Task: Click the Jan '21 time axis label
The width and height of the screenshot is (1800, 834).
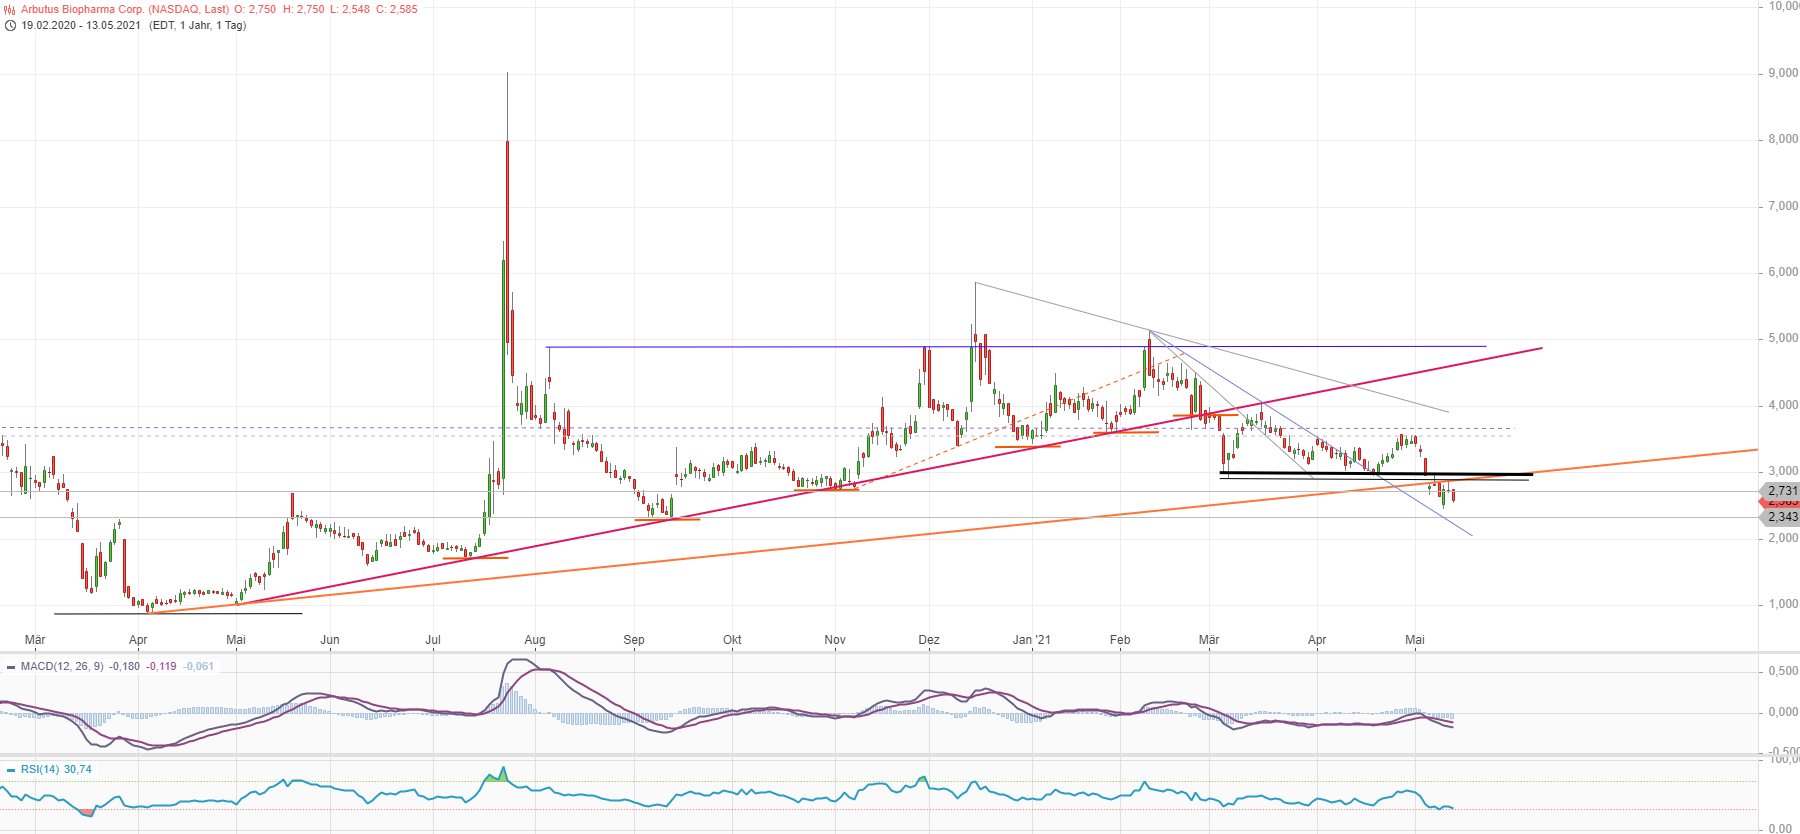Action: tap(1031, 640)
